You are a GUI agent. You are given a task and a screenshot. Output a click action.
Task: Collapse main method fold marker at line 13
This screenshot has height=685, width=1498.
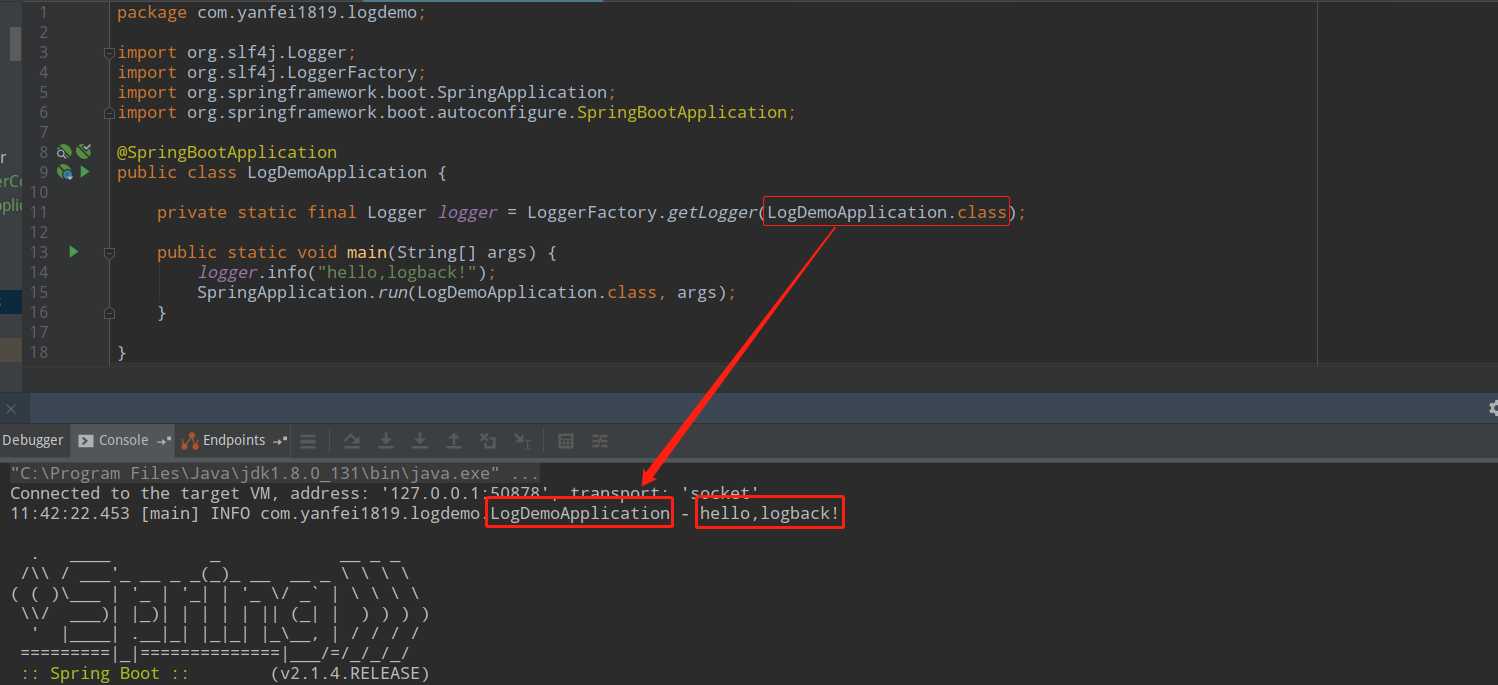(x=109, y=252)
